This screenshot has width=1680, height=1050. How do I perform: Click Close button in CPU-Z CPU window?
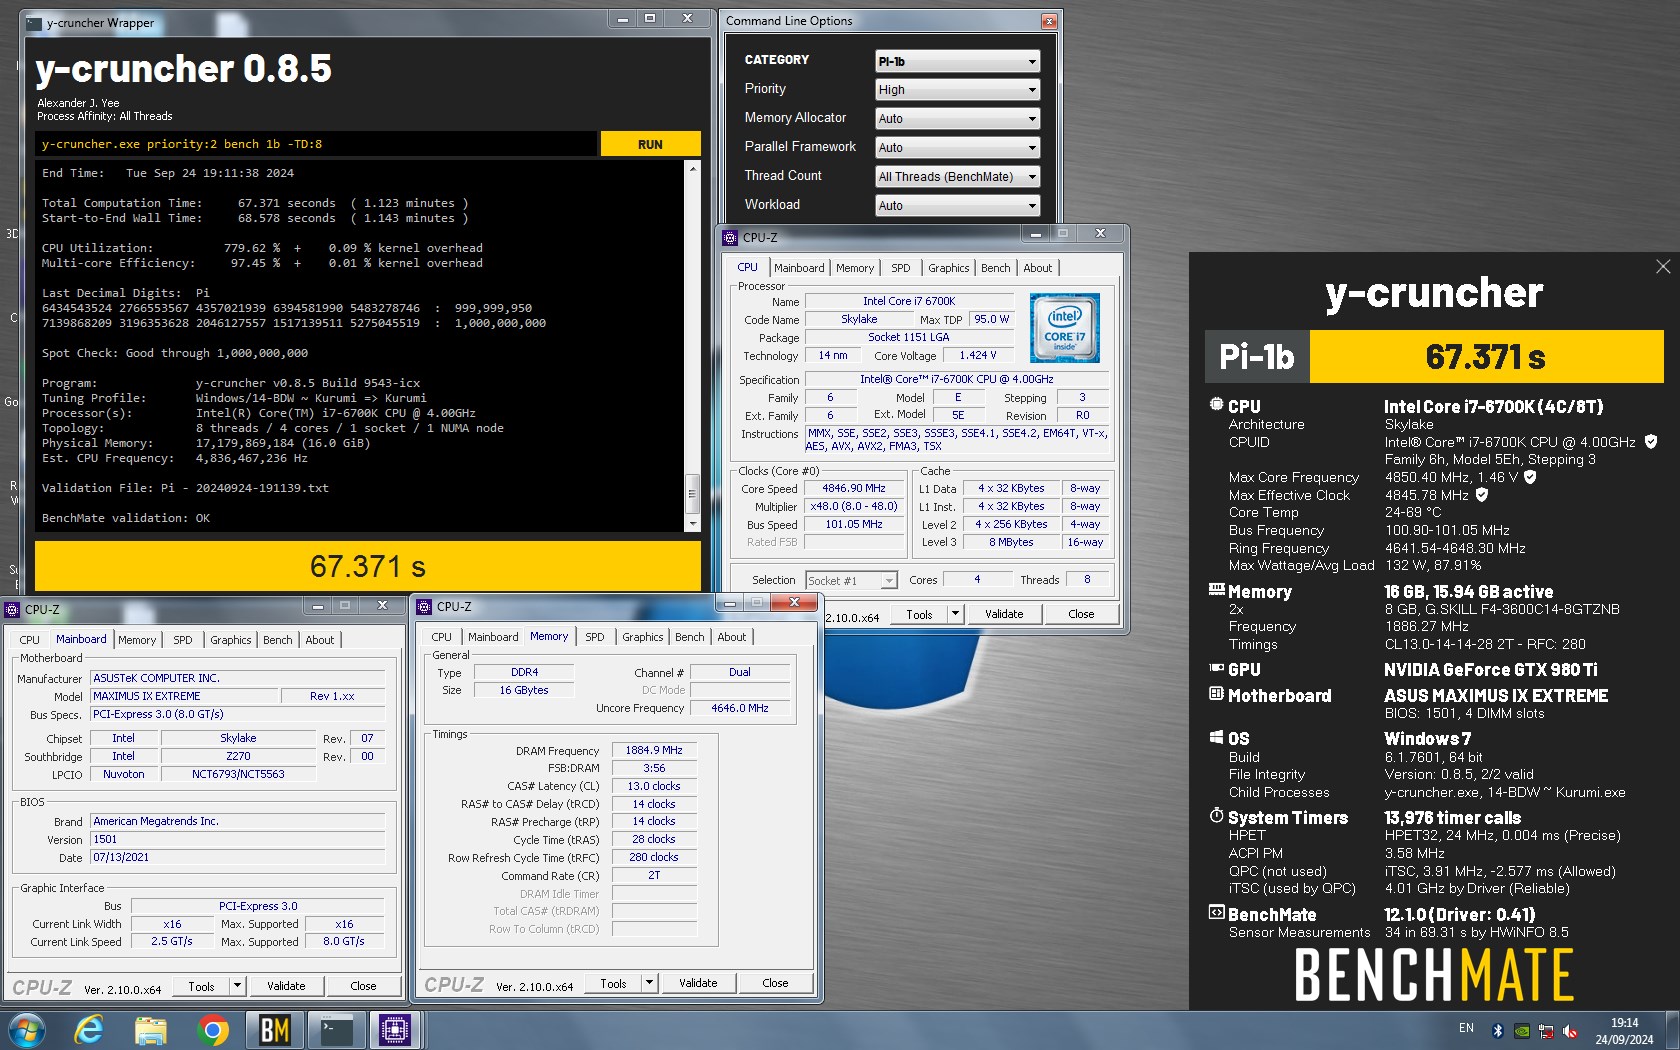[1081, 614]
